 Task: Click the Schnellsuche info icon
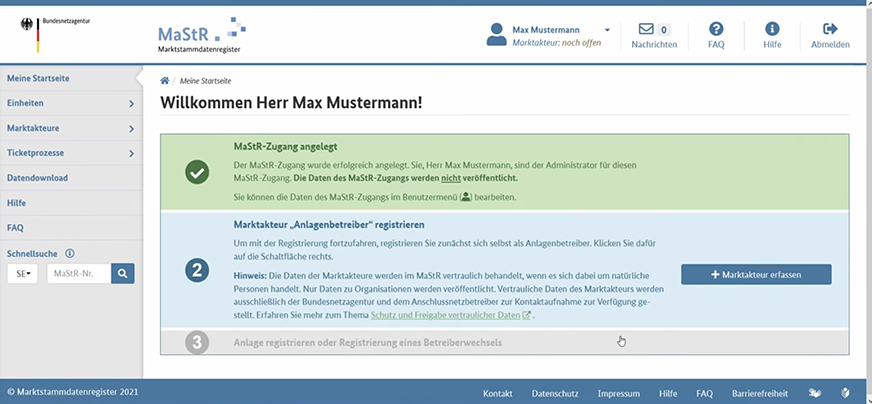[70, 254]
